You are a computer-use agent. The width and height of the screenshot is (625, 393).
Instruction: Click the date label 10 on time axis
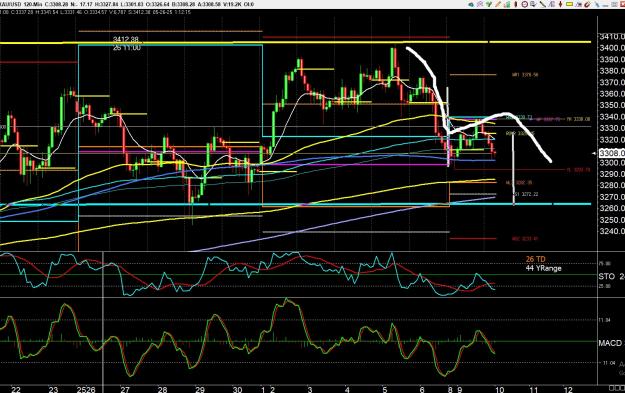coord(499,389)
